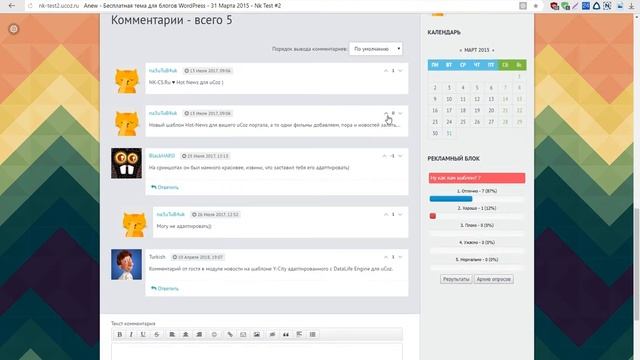The width and height of the screenshot is (640, 360).
Task: Open the red shield browser extension
Action: point(554,6)
